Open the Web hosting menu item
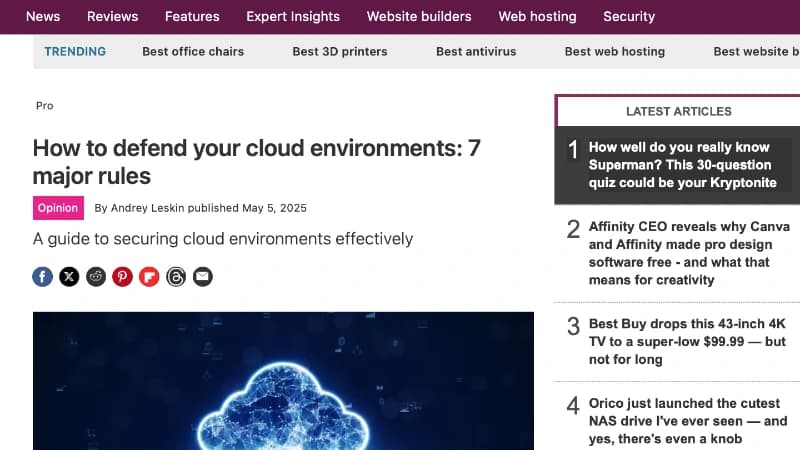Screen dimensions: 800x450 coord(537,16)
